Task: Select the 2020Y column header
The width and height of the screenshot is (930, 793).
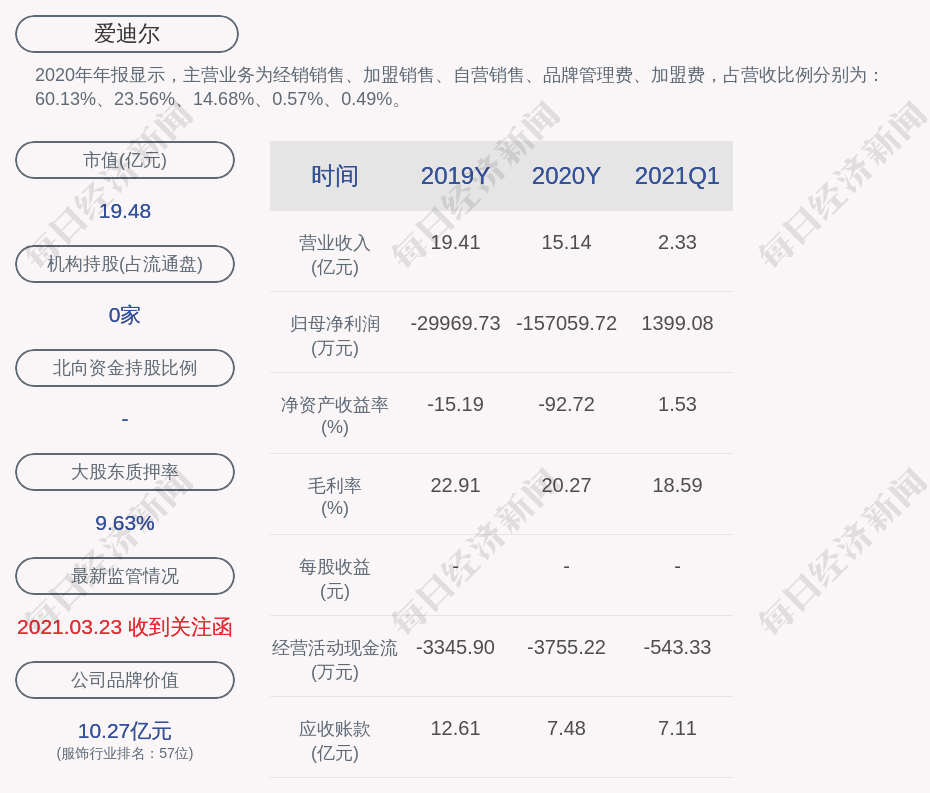Action: click(x=566, y=176)
